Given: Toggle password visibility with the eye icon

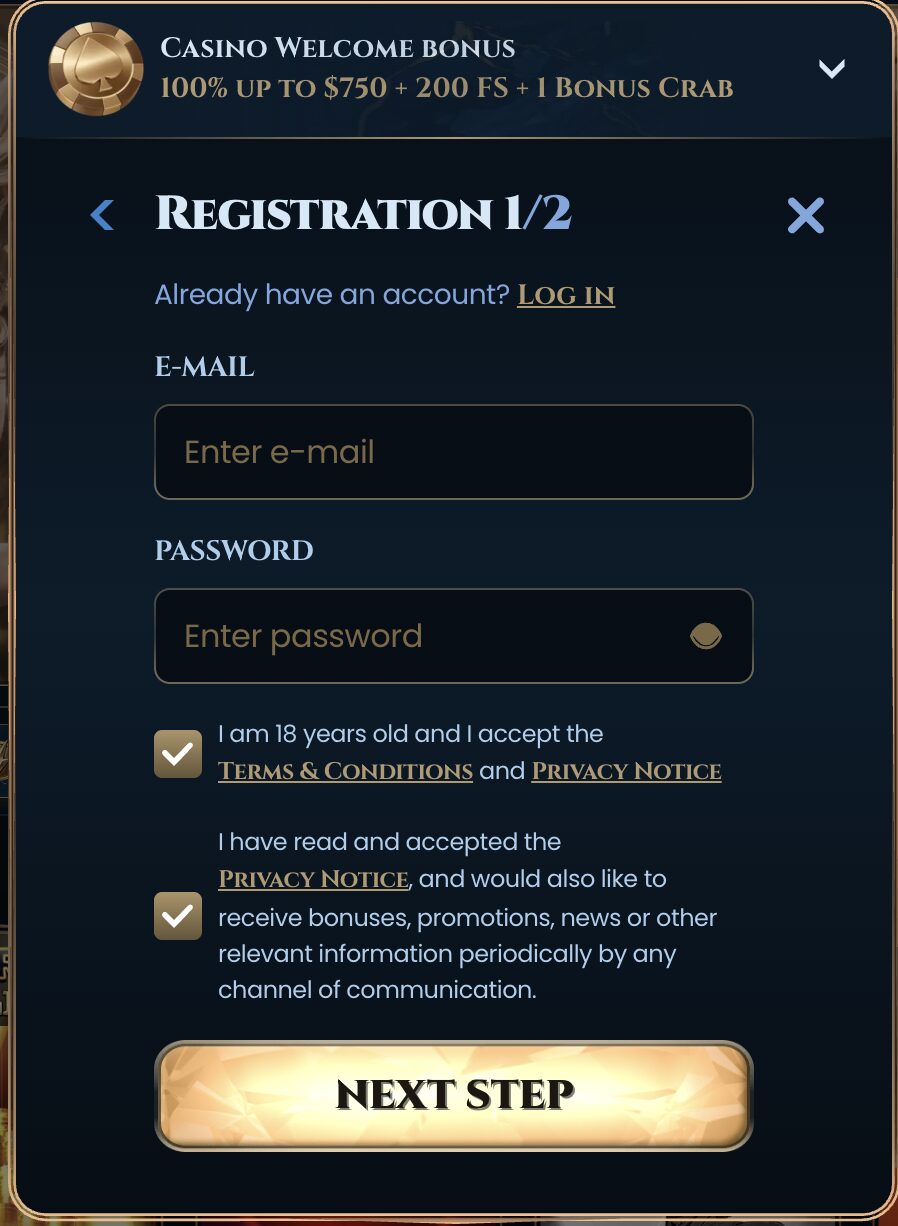Looking at the screenshot, I should pyautogui.click(x=705, y=636).
